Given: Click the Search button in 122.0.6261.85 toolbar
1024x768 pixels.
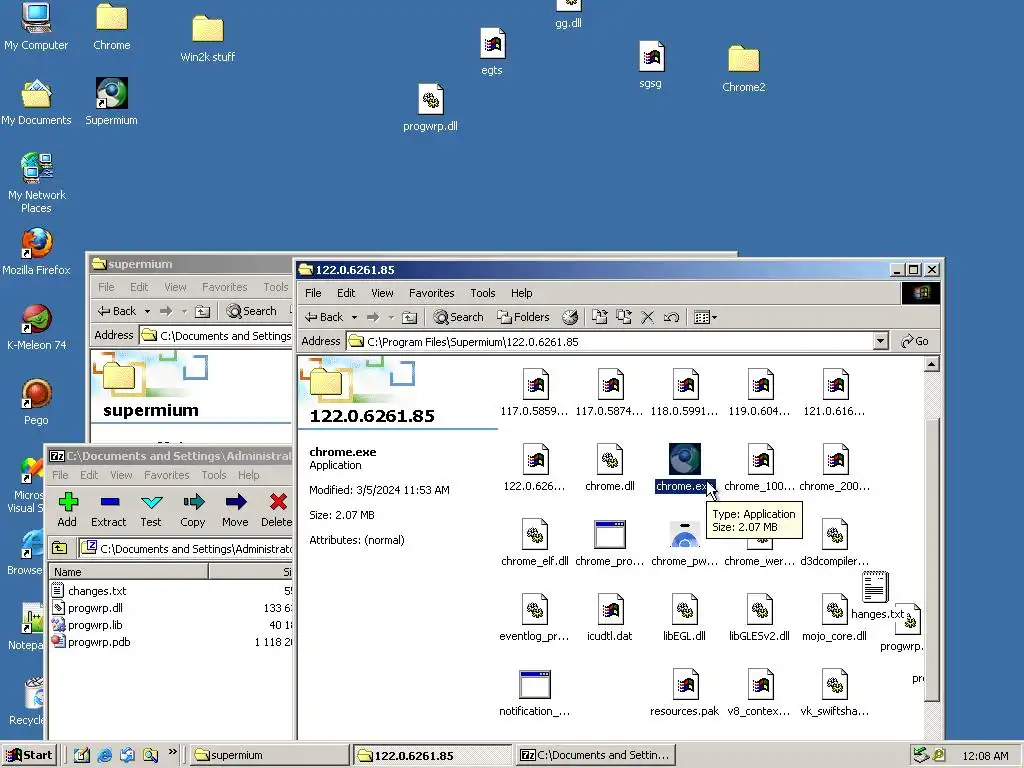Looking at the screenshot, I should pyautogui.click(x=458, y=317).
